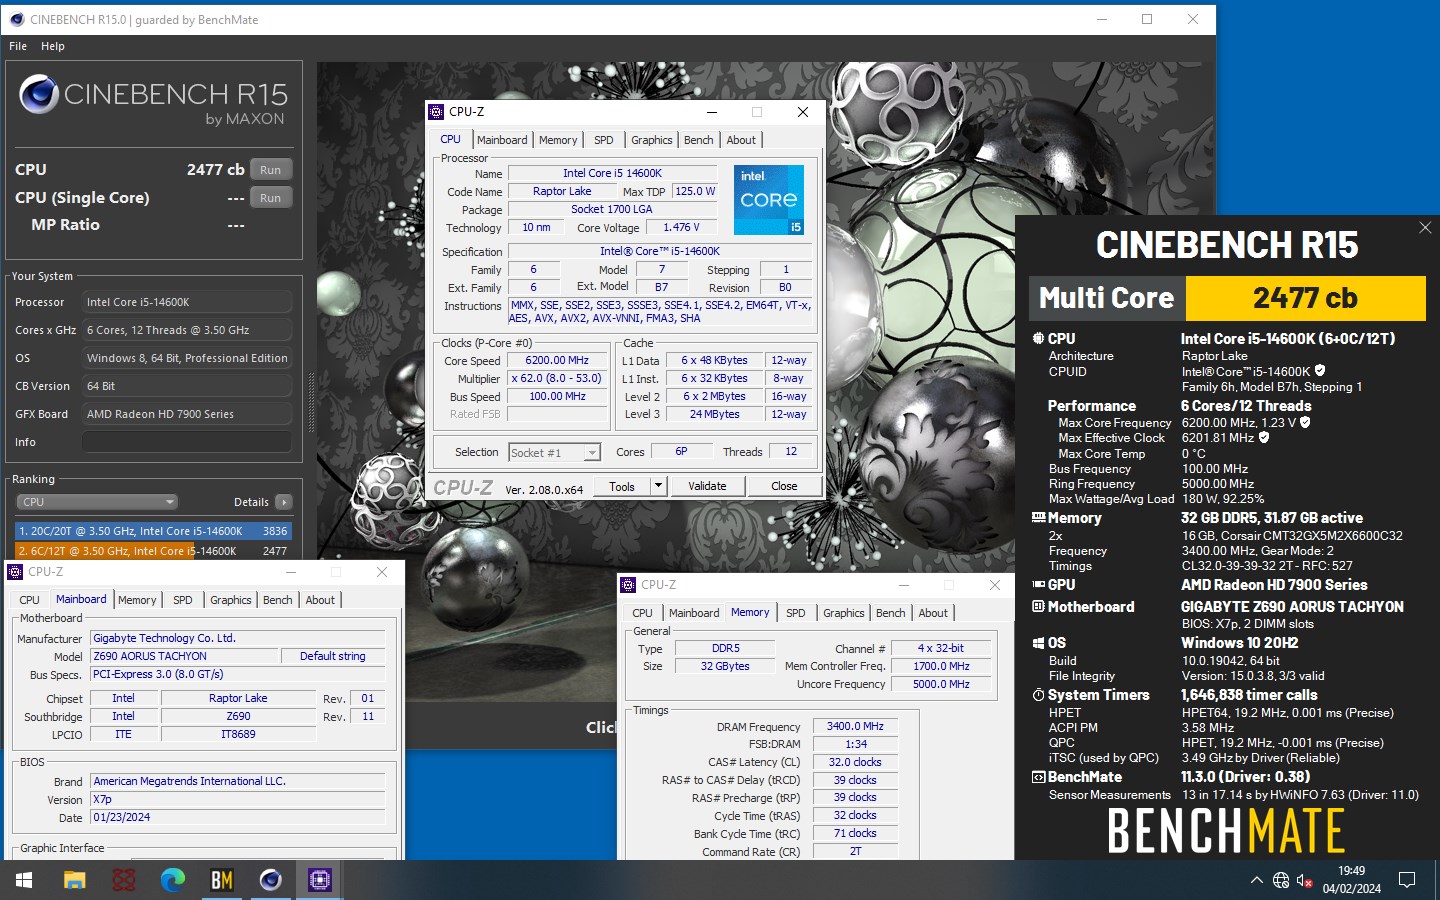The width and height of the screenshot is (1440, 900).
Task: Expand the Tools dropdown arrow
Action: (x=658, y=487)
